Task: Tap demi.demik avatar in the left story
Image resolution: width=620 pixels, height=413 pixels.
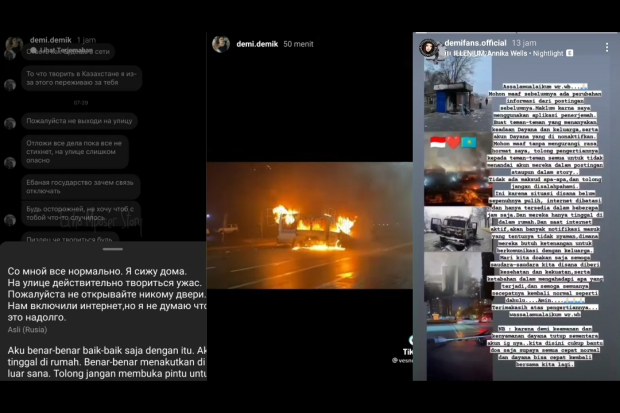Action: click(x=14, y=44)
